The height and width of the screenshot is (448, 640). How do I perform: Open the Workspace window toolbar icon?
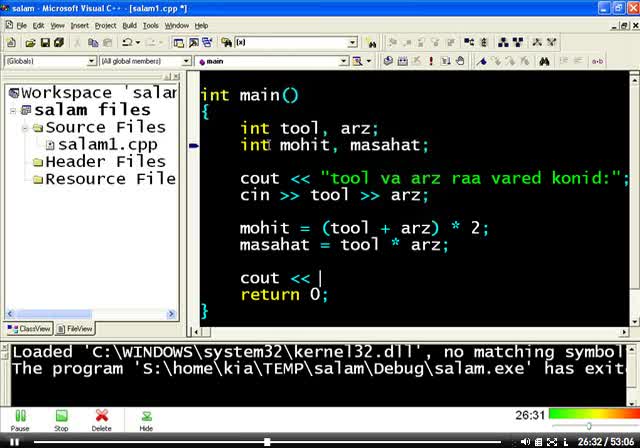(178, 42)
